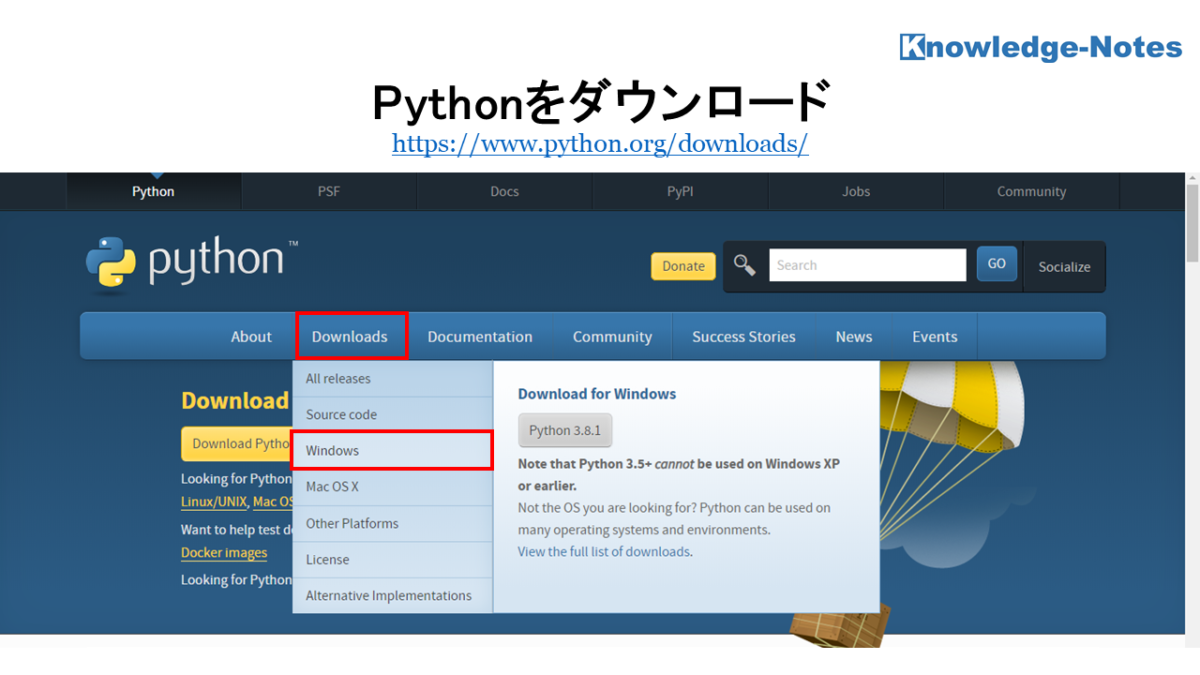Open View the full list of downloads link
The height and width of the screenshot is (675, 1200).
604,552
